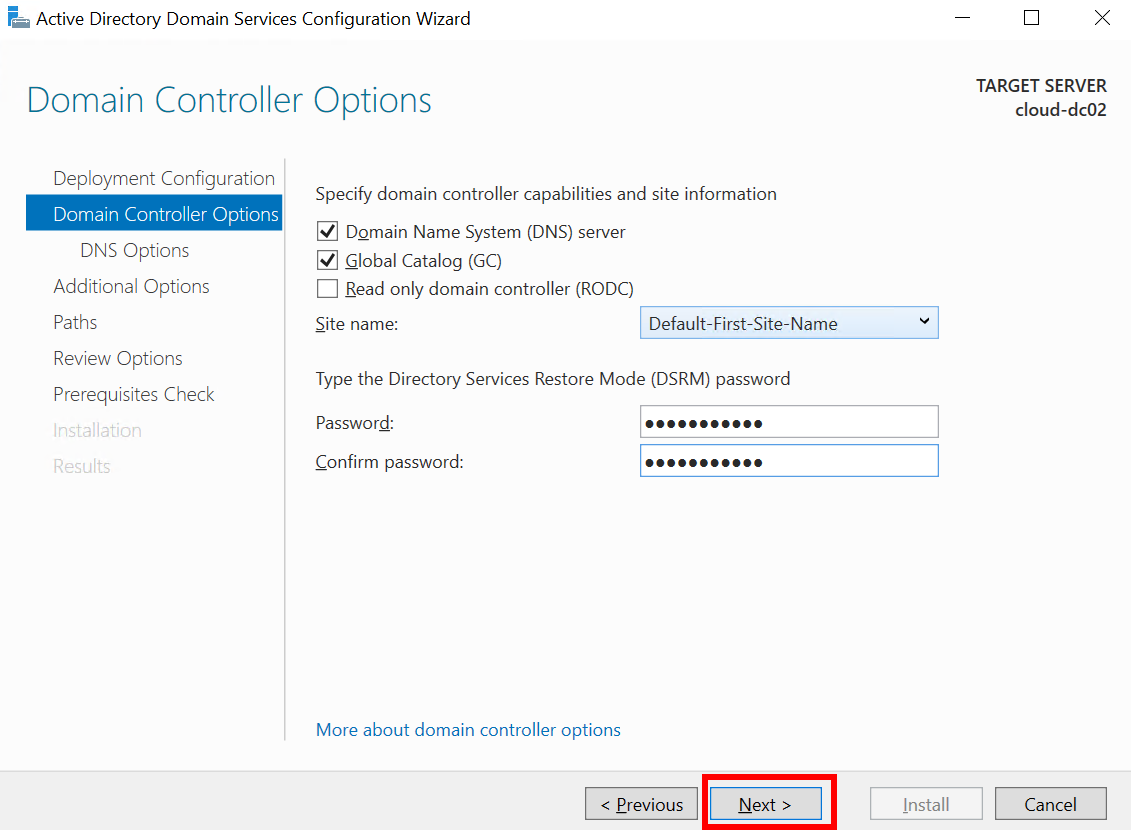Click the disabled Install button
The height and width of the screenshot is (830, 1131).
[926, 804]
